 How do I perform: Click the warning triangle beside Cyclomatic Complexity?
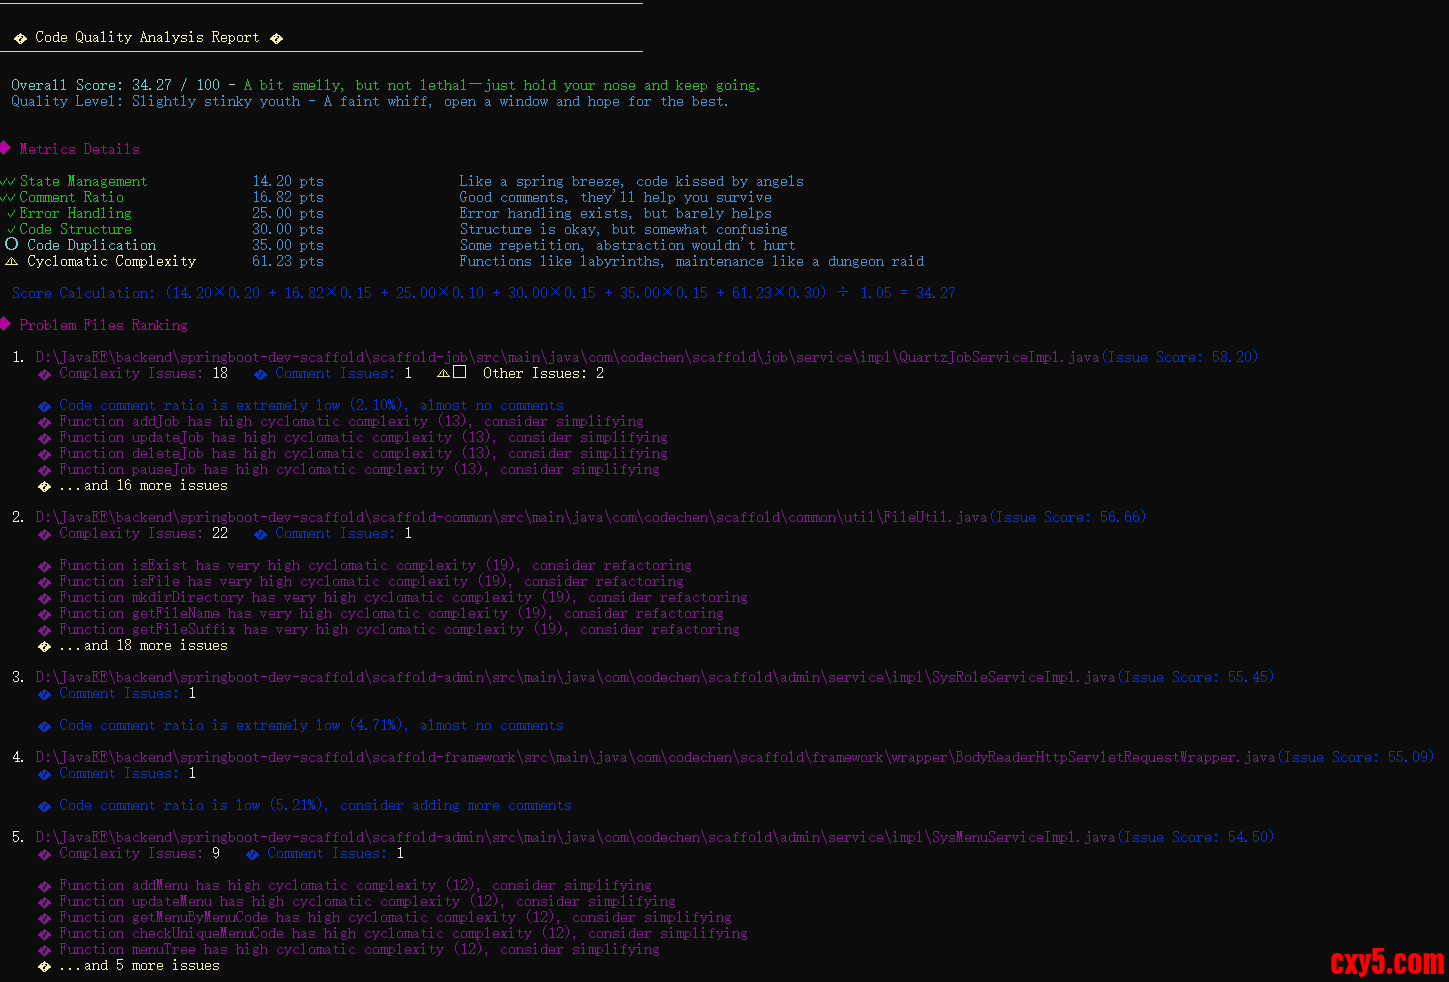(x=11, y=262)
